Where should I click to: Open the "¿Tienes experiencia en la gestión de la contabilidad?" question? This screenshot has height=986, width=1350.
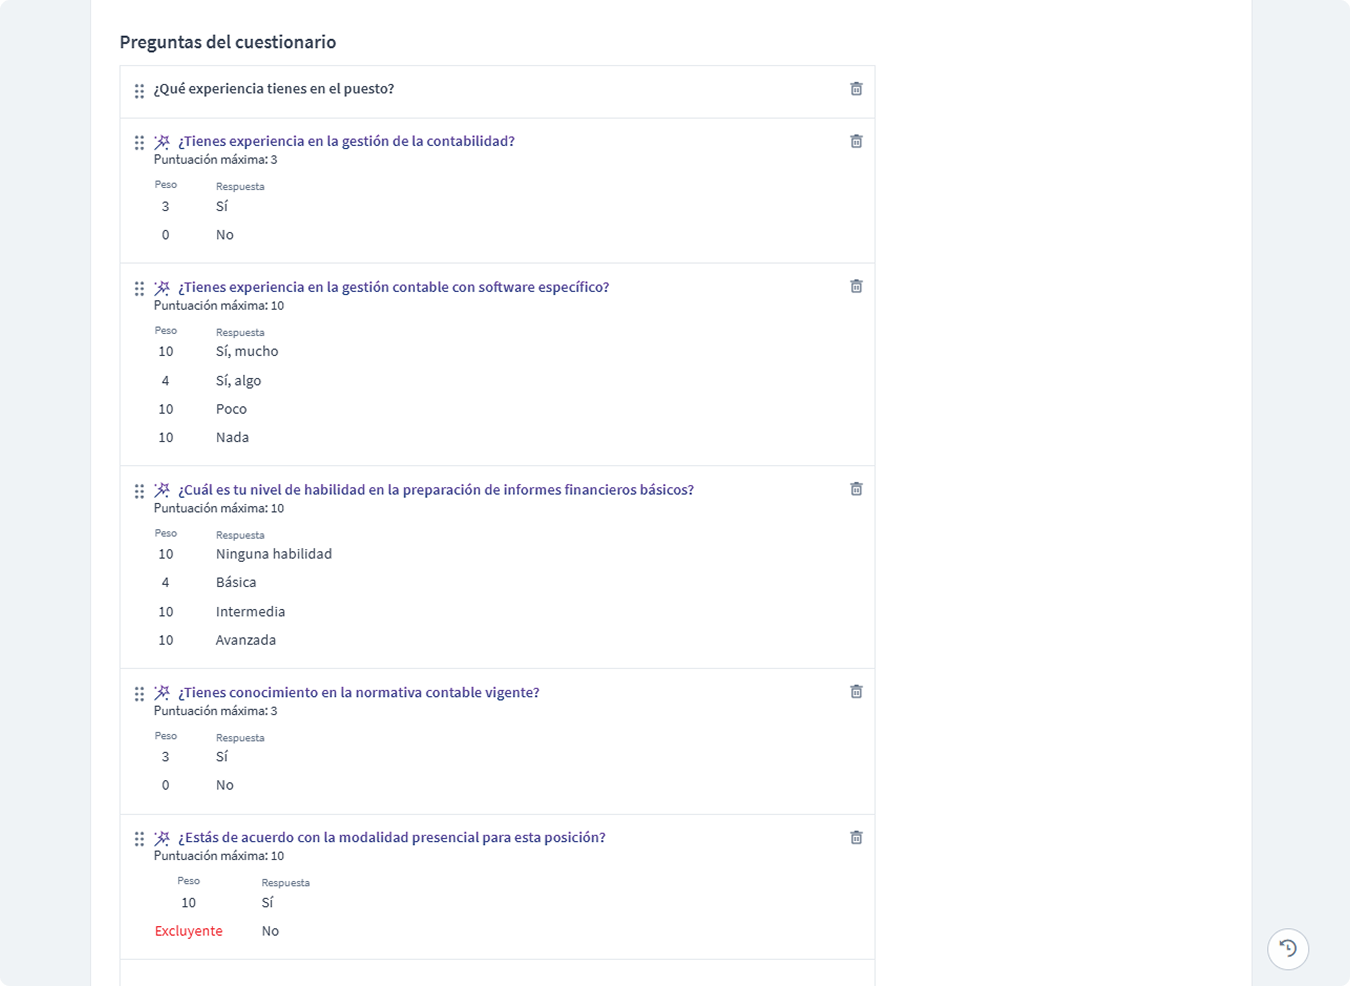tap(346, 141)
